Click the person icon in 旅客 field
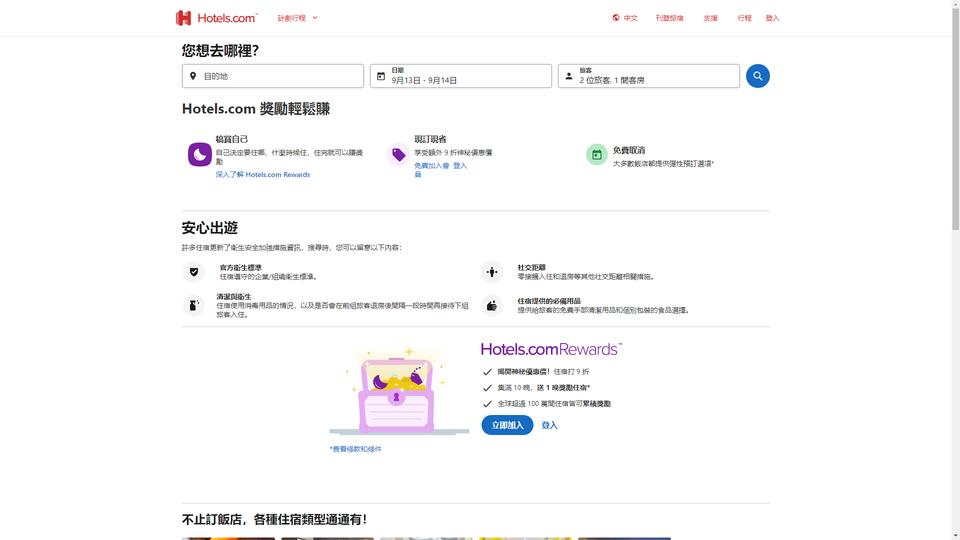Screen dimensions: 960x540 point(569,76)
